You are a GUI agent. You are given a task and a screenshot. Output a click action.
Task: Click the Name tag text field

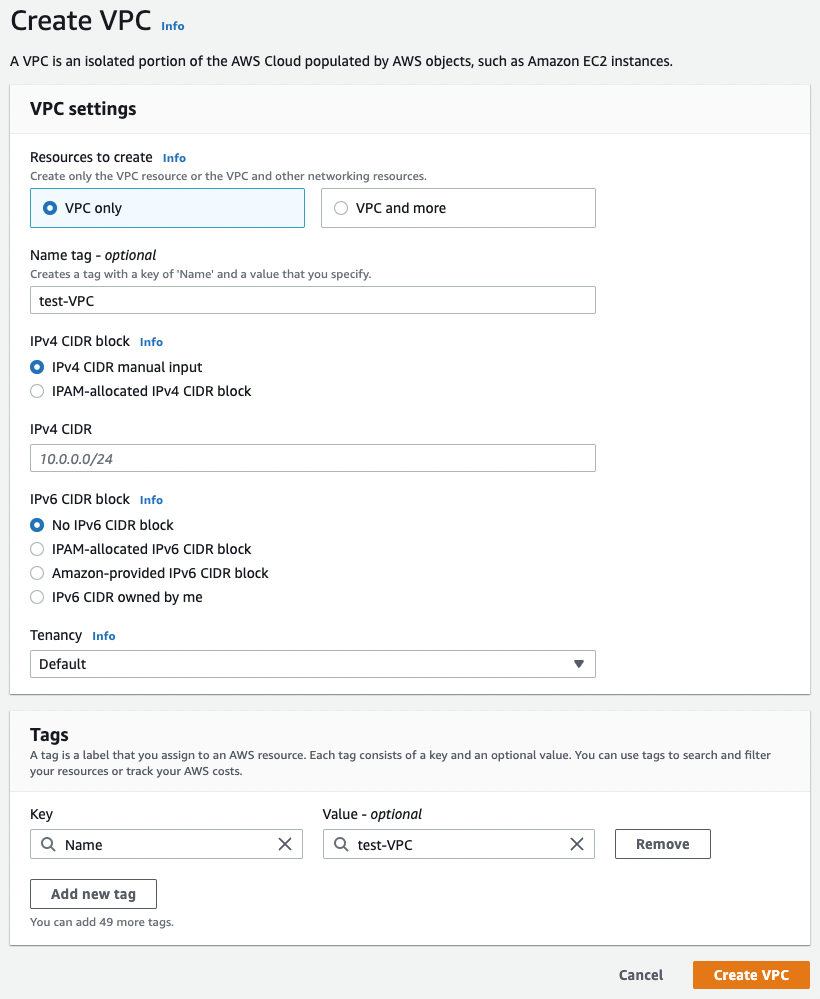coord(313,300)
